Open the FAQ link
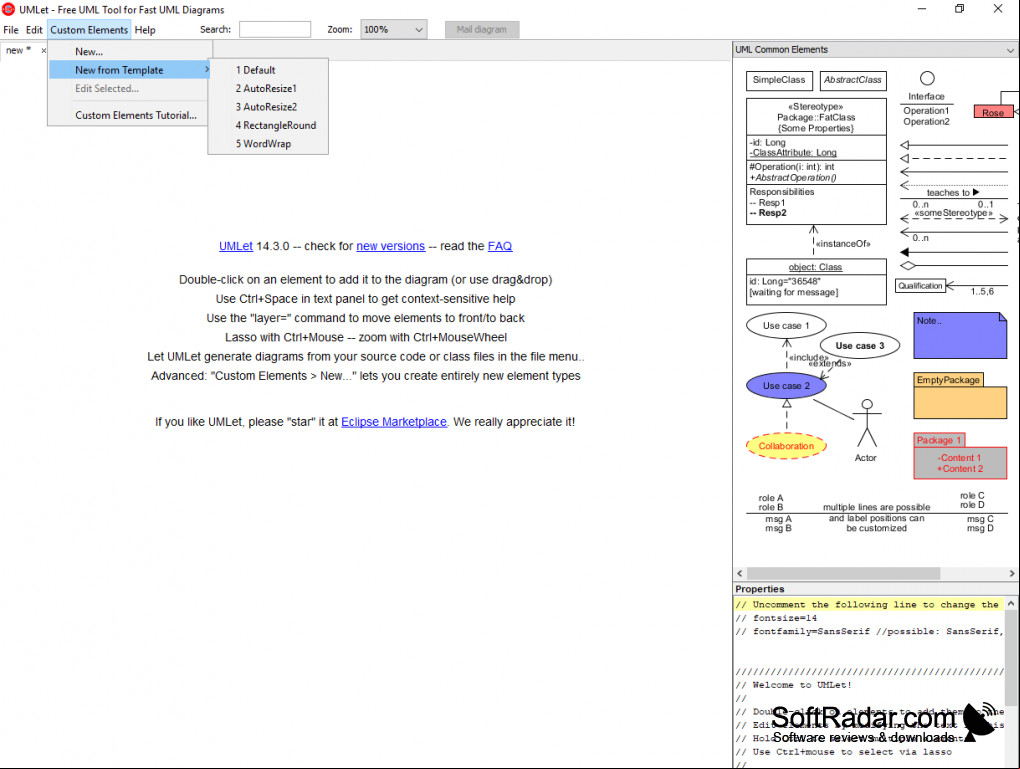Viewport: 1020px width, 769px height. (x=500, y=246)
